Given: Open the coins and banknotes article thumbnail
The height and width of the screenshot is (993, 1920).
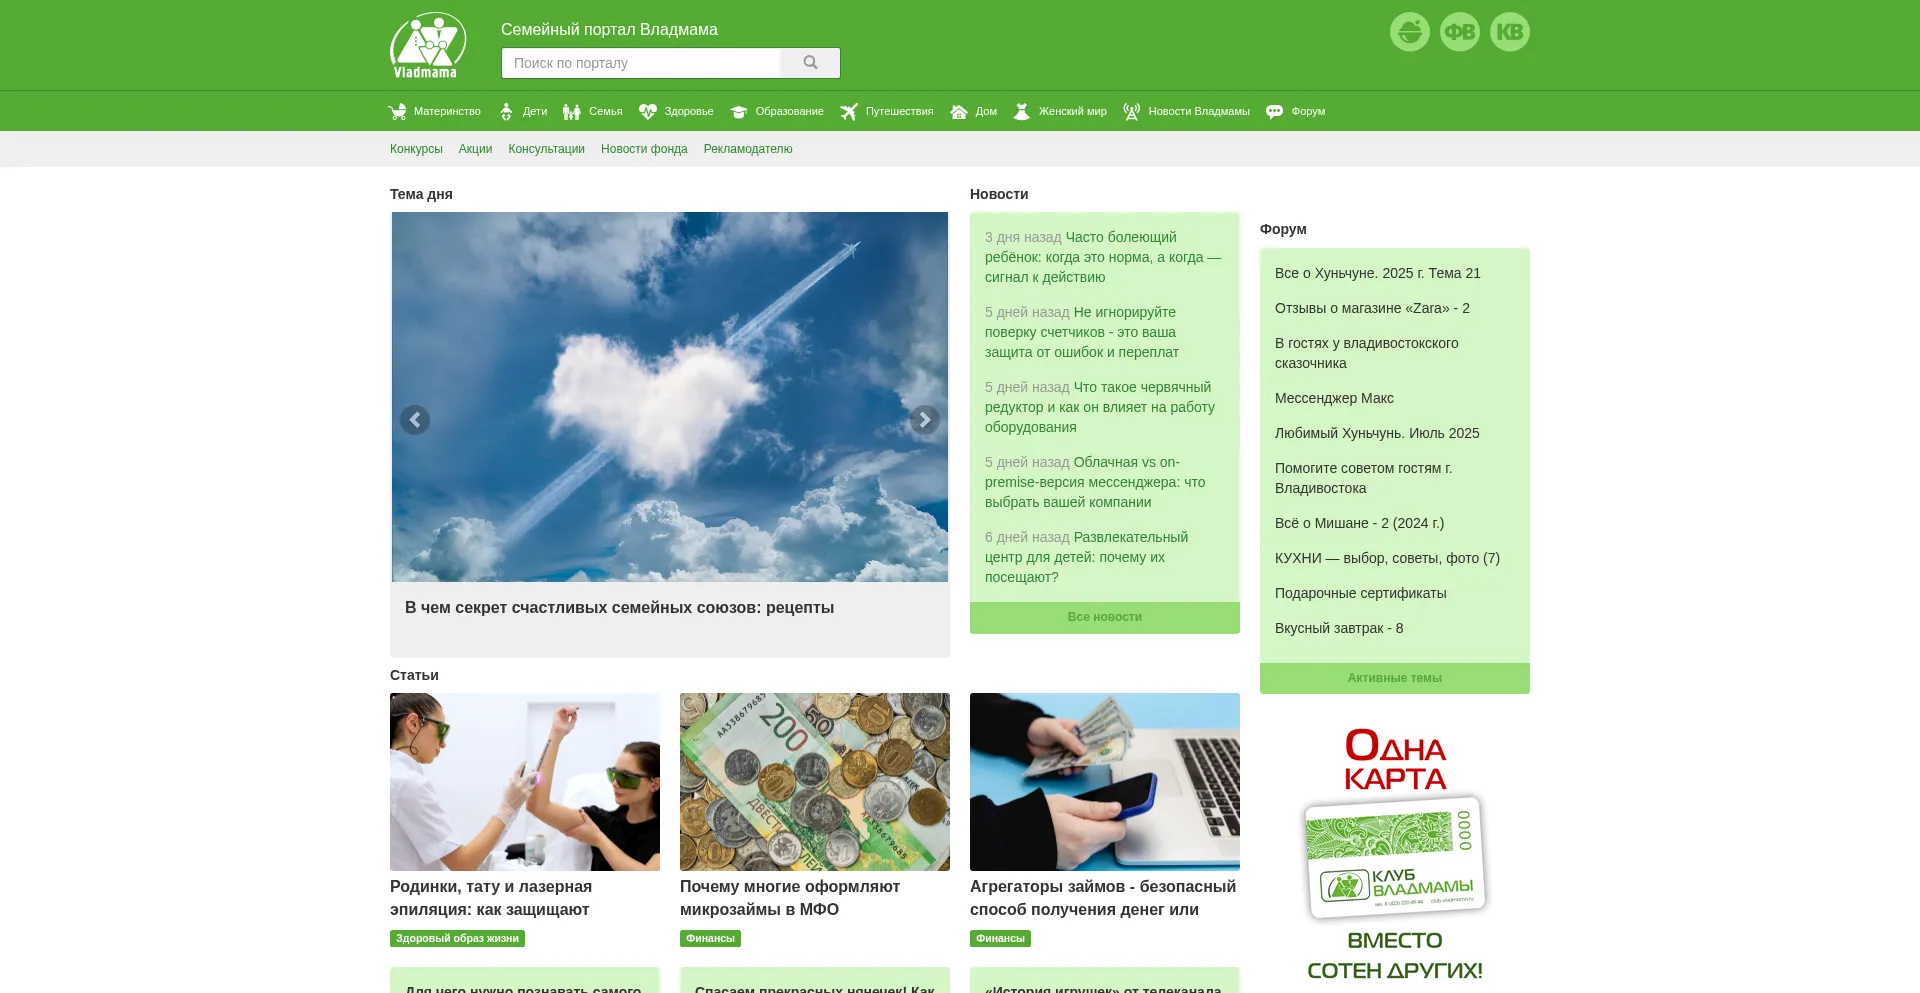Looking at the screenshot, I should [x=814, y=781].
